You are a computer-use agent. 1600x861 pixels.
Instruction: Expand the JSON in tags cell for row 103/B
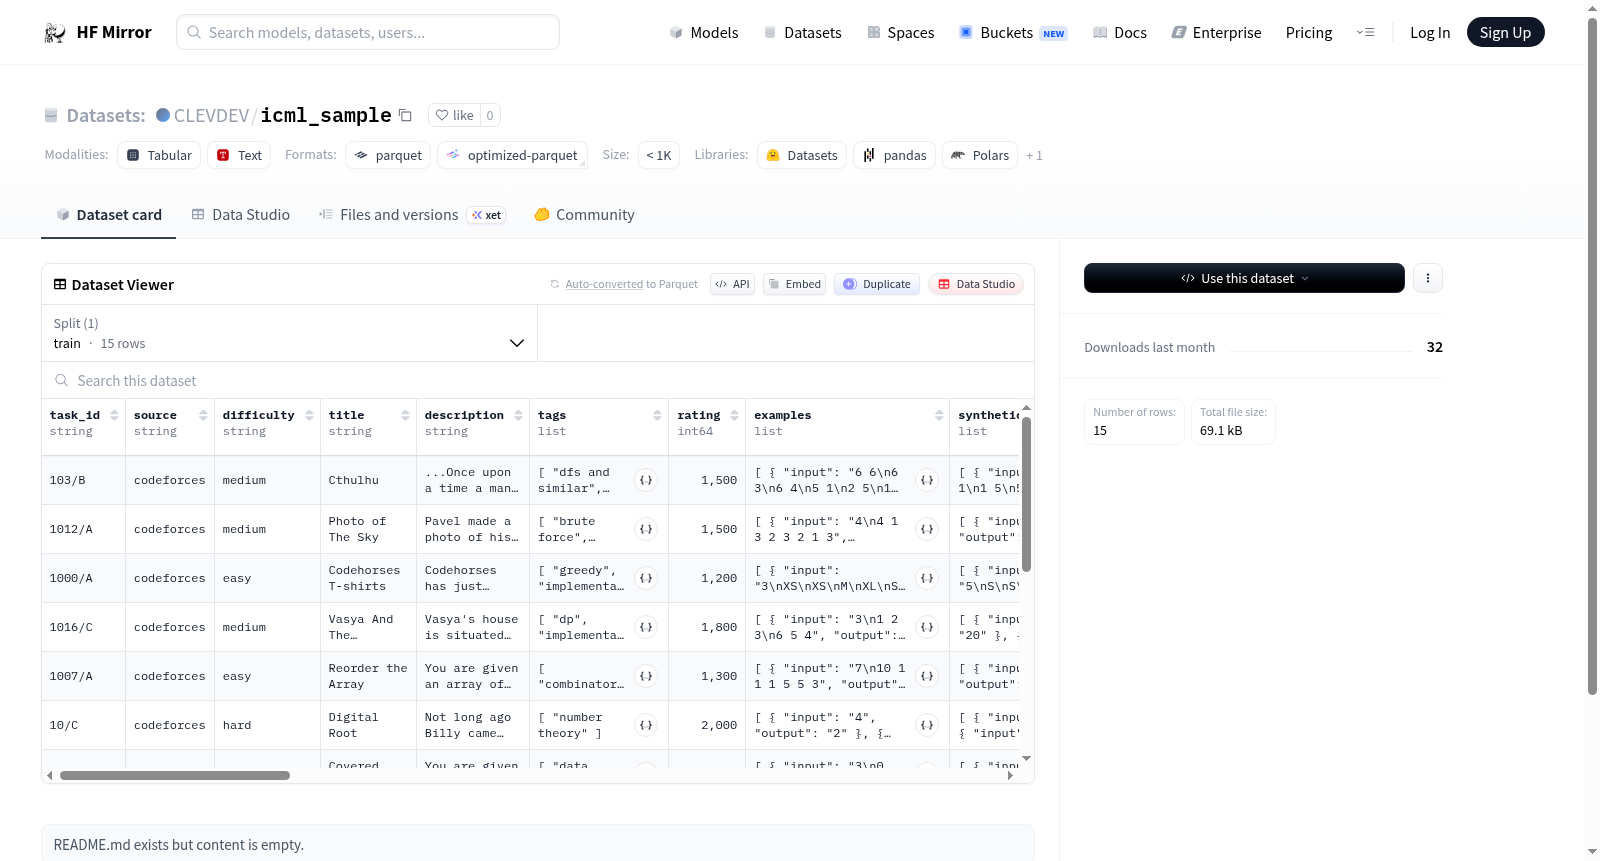point(646,480)
